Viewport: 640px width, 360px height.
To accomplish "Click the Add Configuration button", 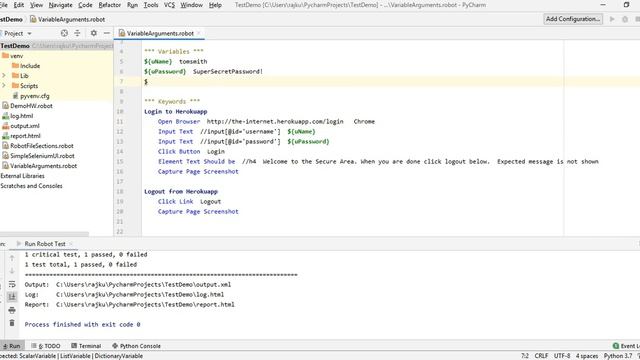I will [573, 19].
